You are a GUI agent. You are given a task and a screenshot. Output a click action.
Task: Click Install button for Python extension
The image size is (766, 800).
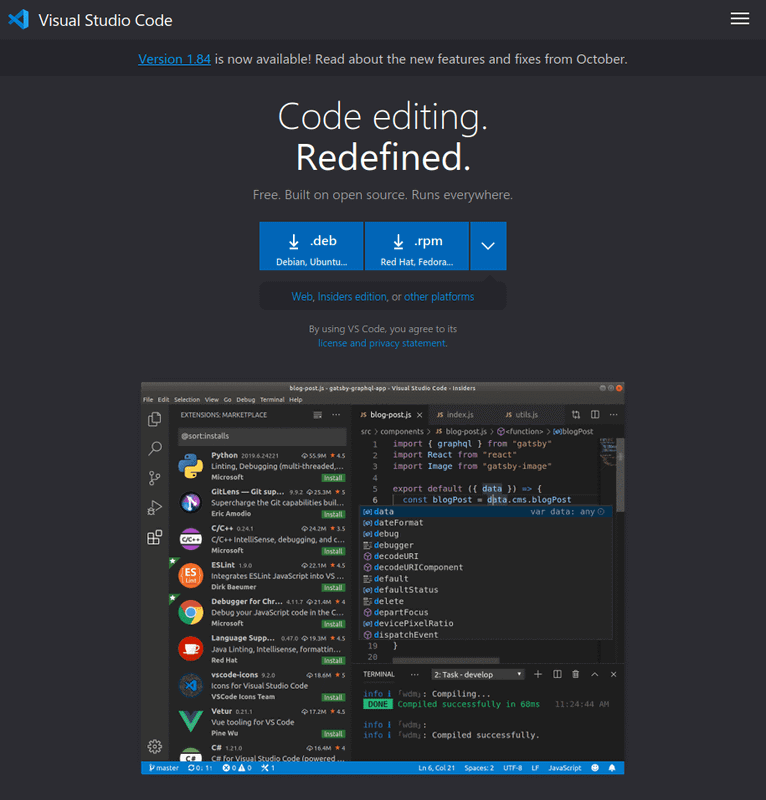(333, 478)
